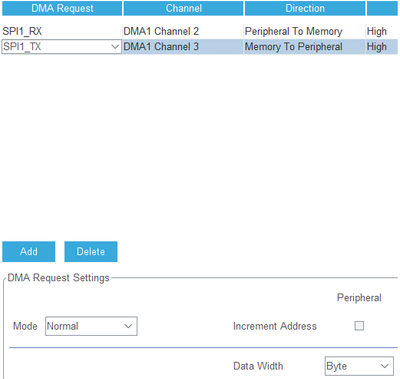This screenshot has height=379, width=400.
Task: Click High priority in SPI1_TX row
Action: point(382,47)
